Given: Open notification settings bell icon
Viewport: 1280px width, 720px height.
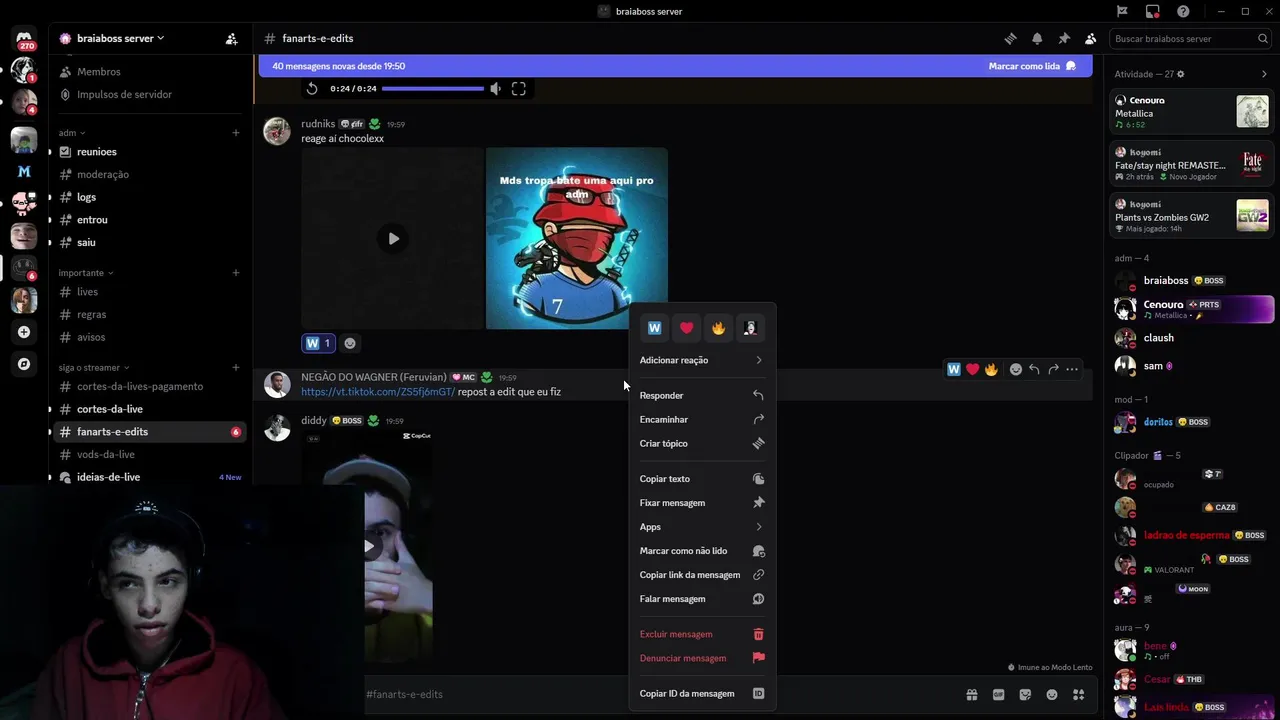Looking at the screenshot, I should click(x=1037, y=39).
